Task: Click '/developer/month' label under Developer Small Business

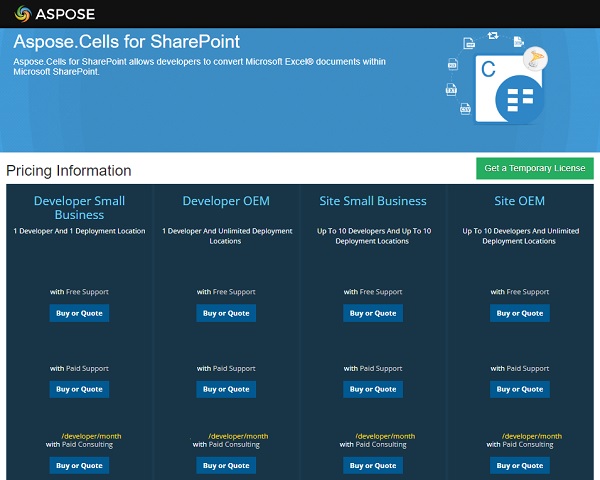Action: click(x=91, y=436)
